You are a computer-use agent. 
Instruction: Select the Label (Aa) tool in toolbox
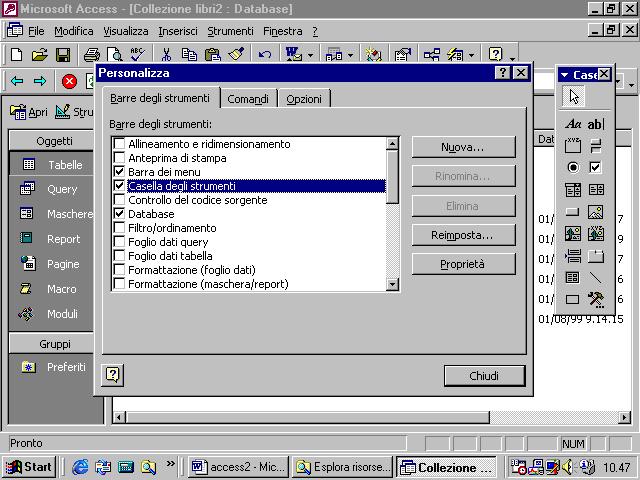[573, 123]
